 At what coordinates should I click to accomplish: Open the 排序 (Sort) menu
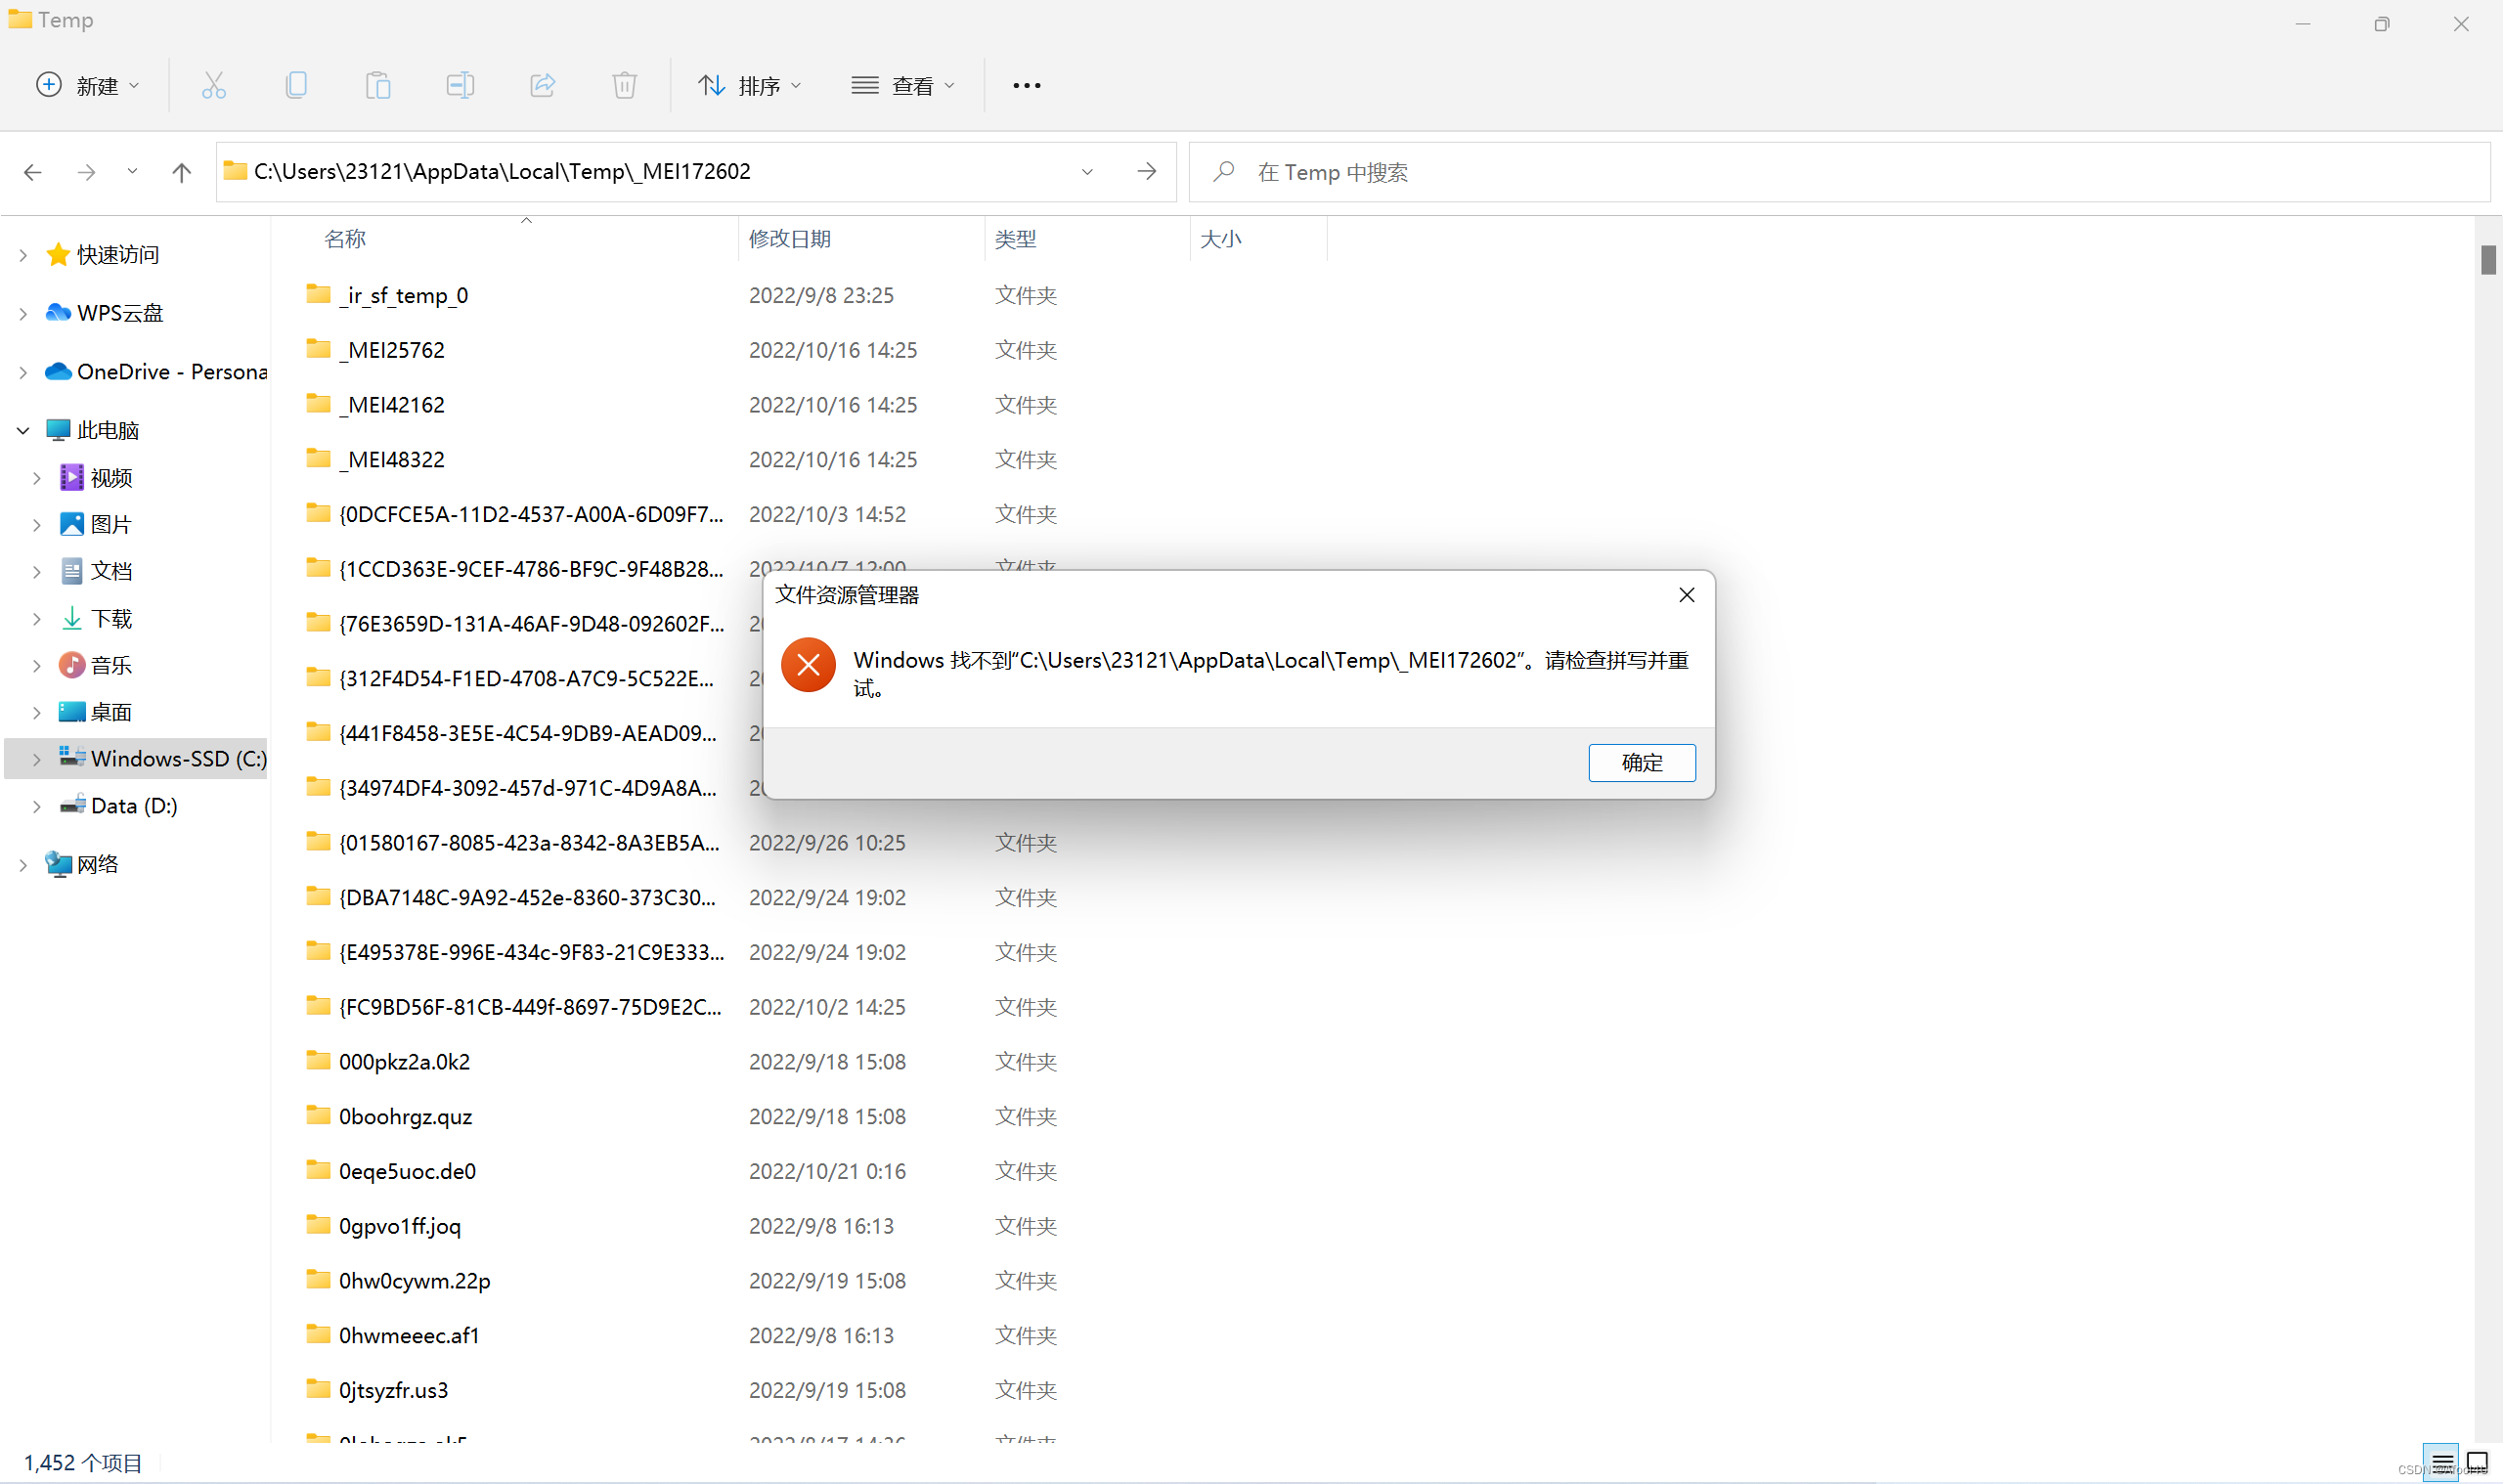750,85
